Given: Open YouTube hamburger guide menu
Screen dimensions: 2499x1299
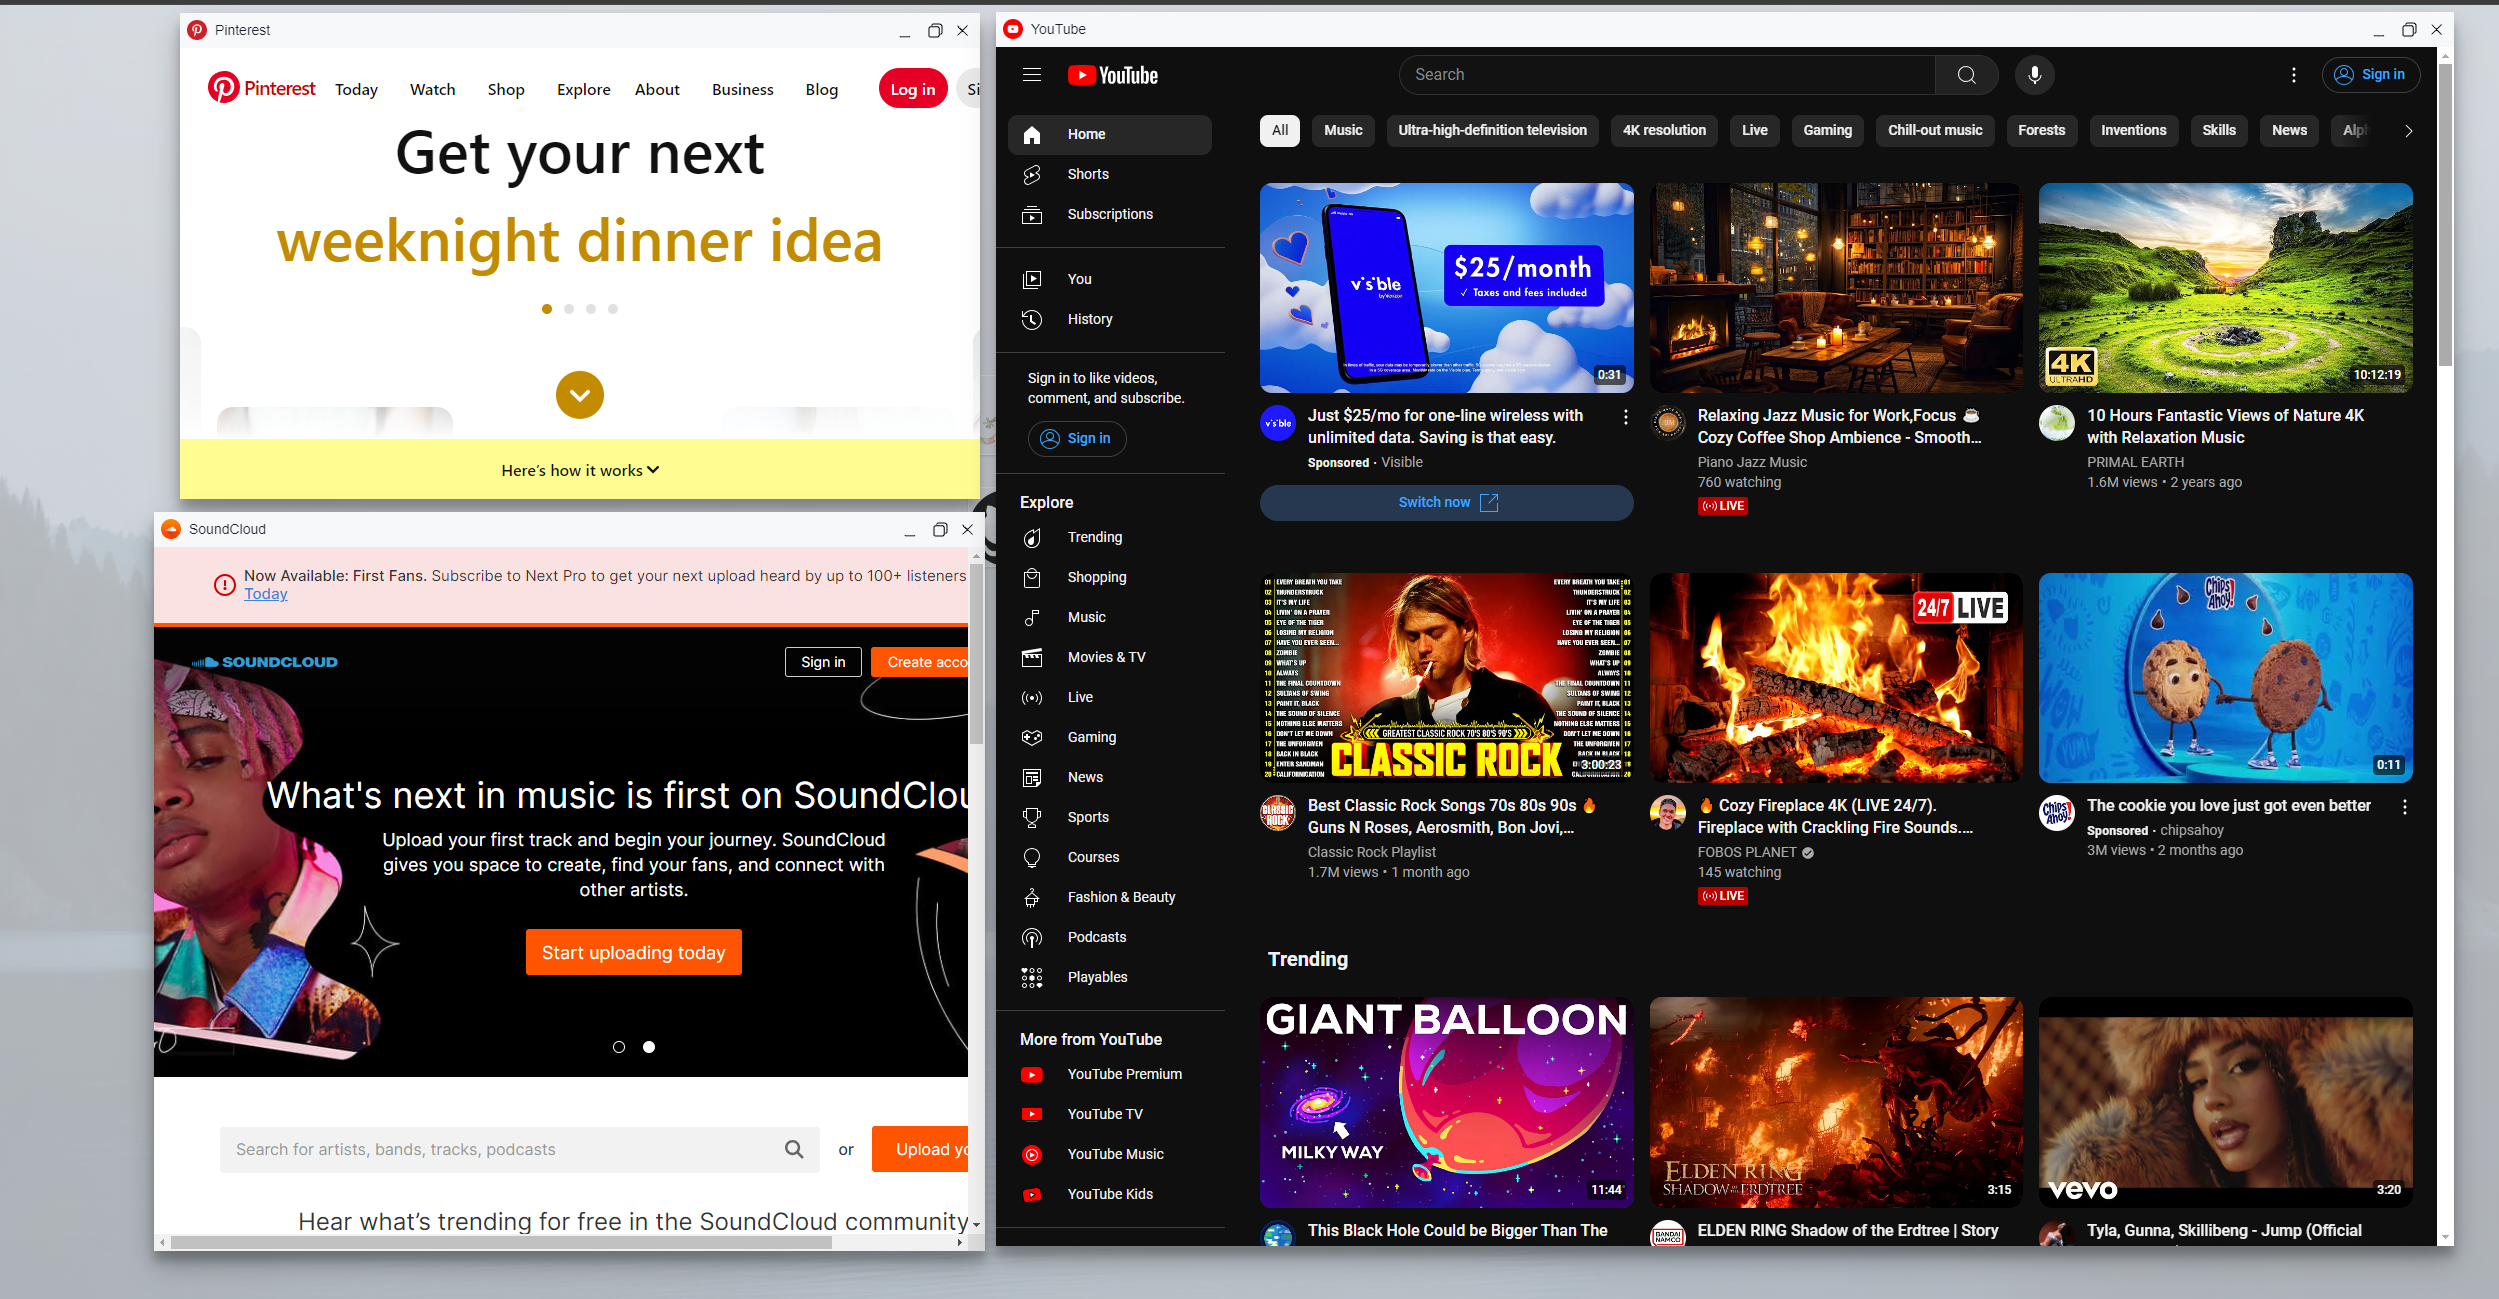Looking at the screenshot, I should (x=1032, y=75).
